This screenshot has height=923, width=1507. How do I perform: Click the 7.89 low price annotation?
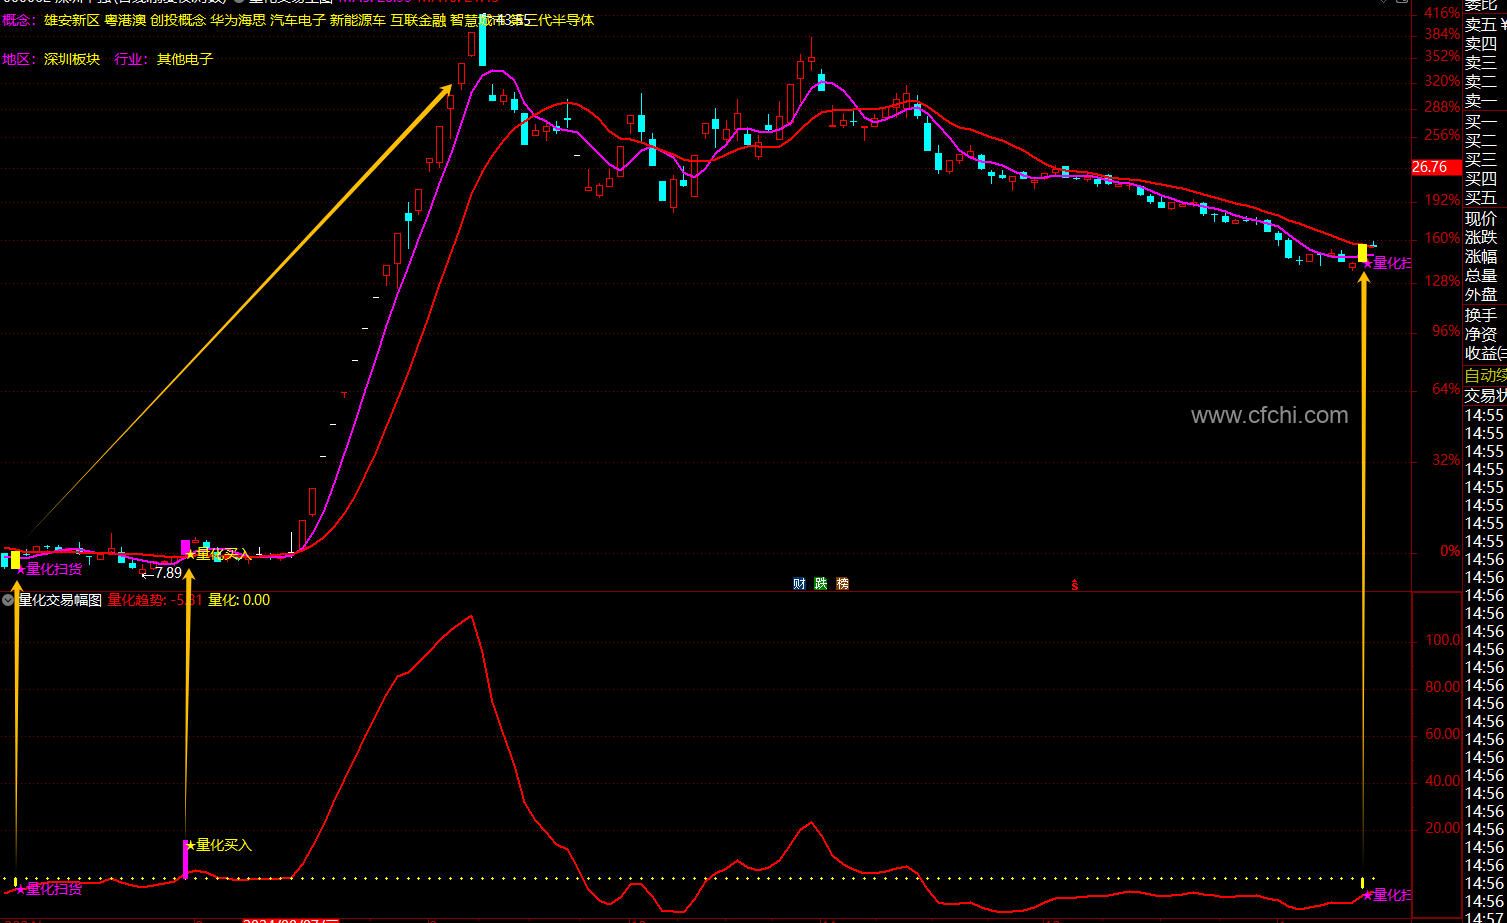pyautogui.click(x=167, y=573)
